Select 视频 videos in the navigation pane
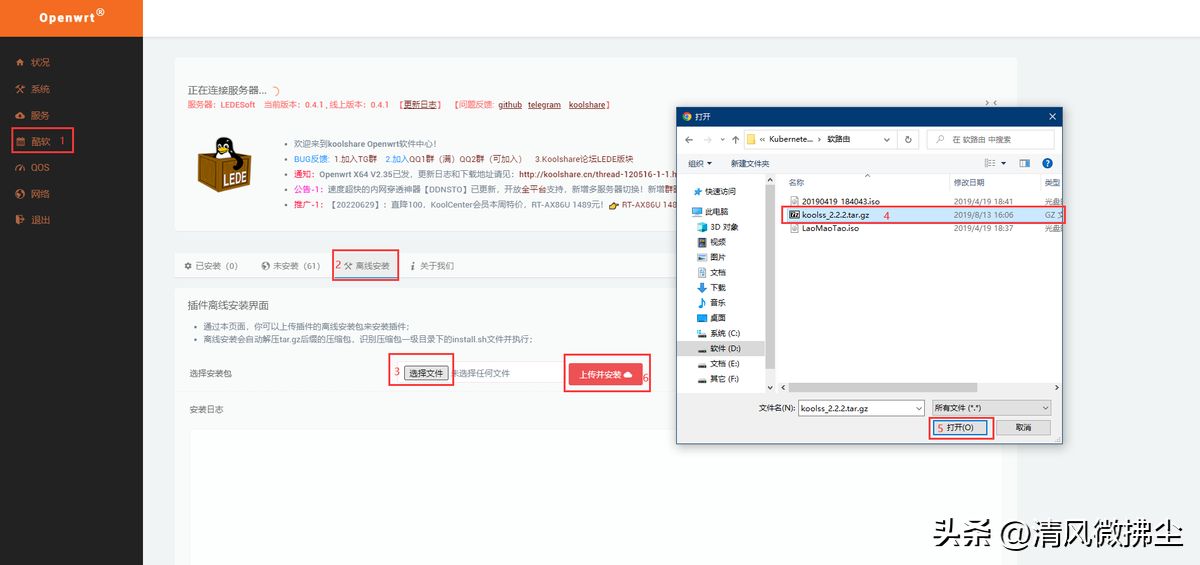The image size is (1200, 565). tap(711, 242)
